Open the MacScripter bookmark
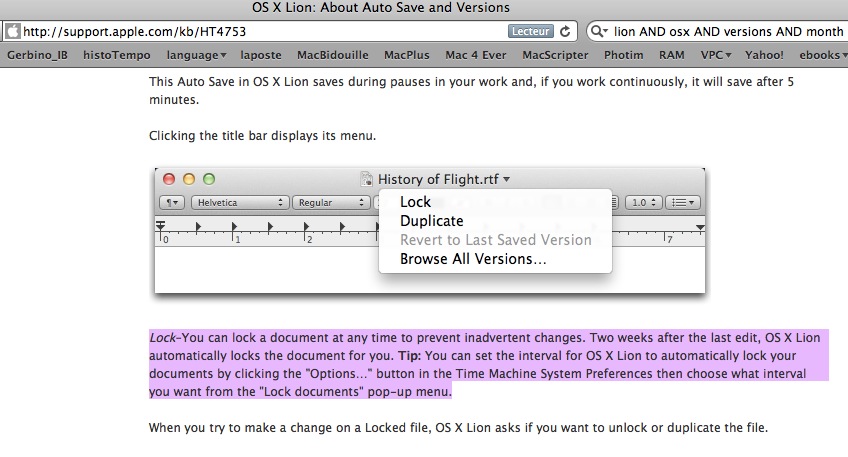The height and width of the screenshot is (457, 848). tap(555, 55)
